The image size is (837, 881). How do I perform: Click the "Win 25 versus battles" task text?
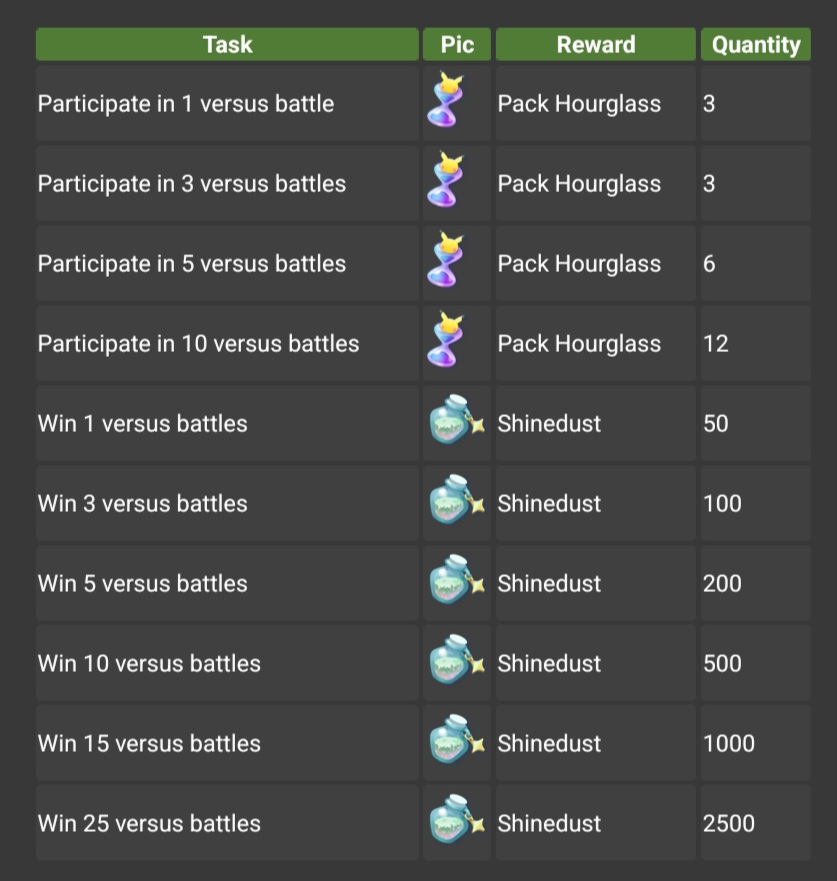[x=149, y=824]
